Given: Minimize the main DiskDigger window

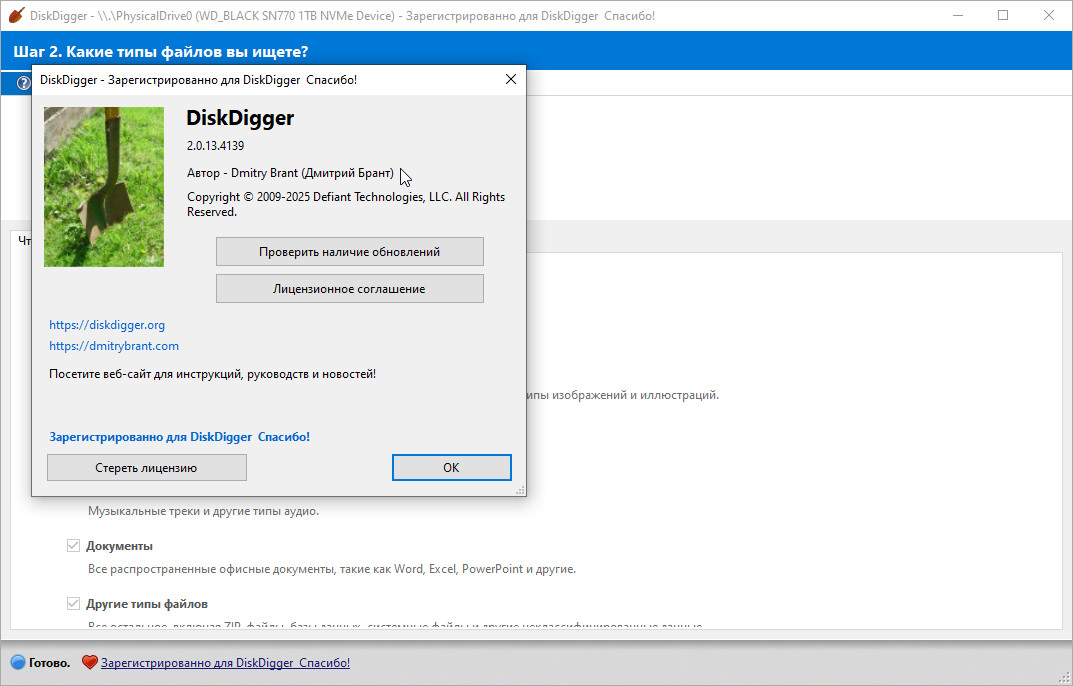Looking at the screenshot, I should pyautogui.click(x=957, y=16).
